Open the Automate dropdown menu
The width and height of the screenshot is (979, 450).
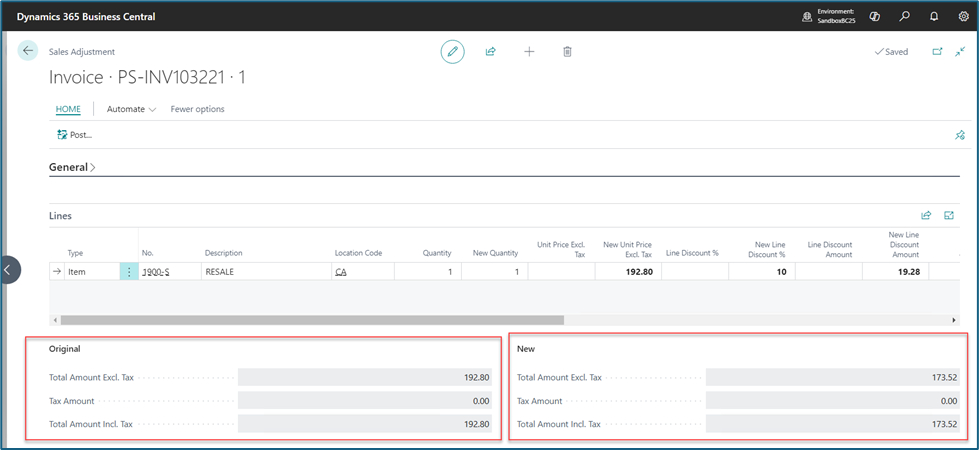pyautogui.click(x=131, y=109)
